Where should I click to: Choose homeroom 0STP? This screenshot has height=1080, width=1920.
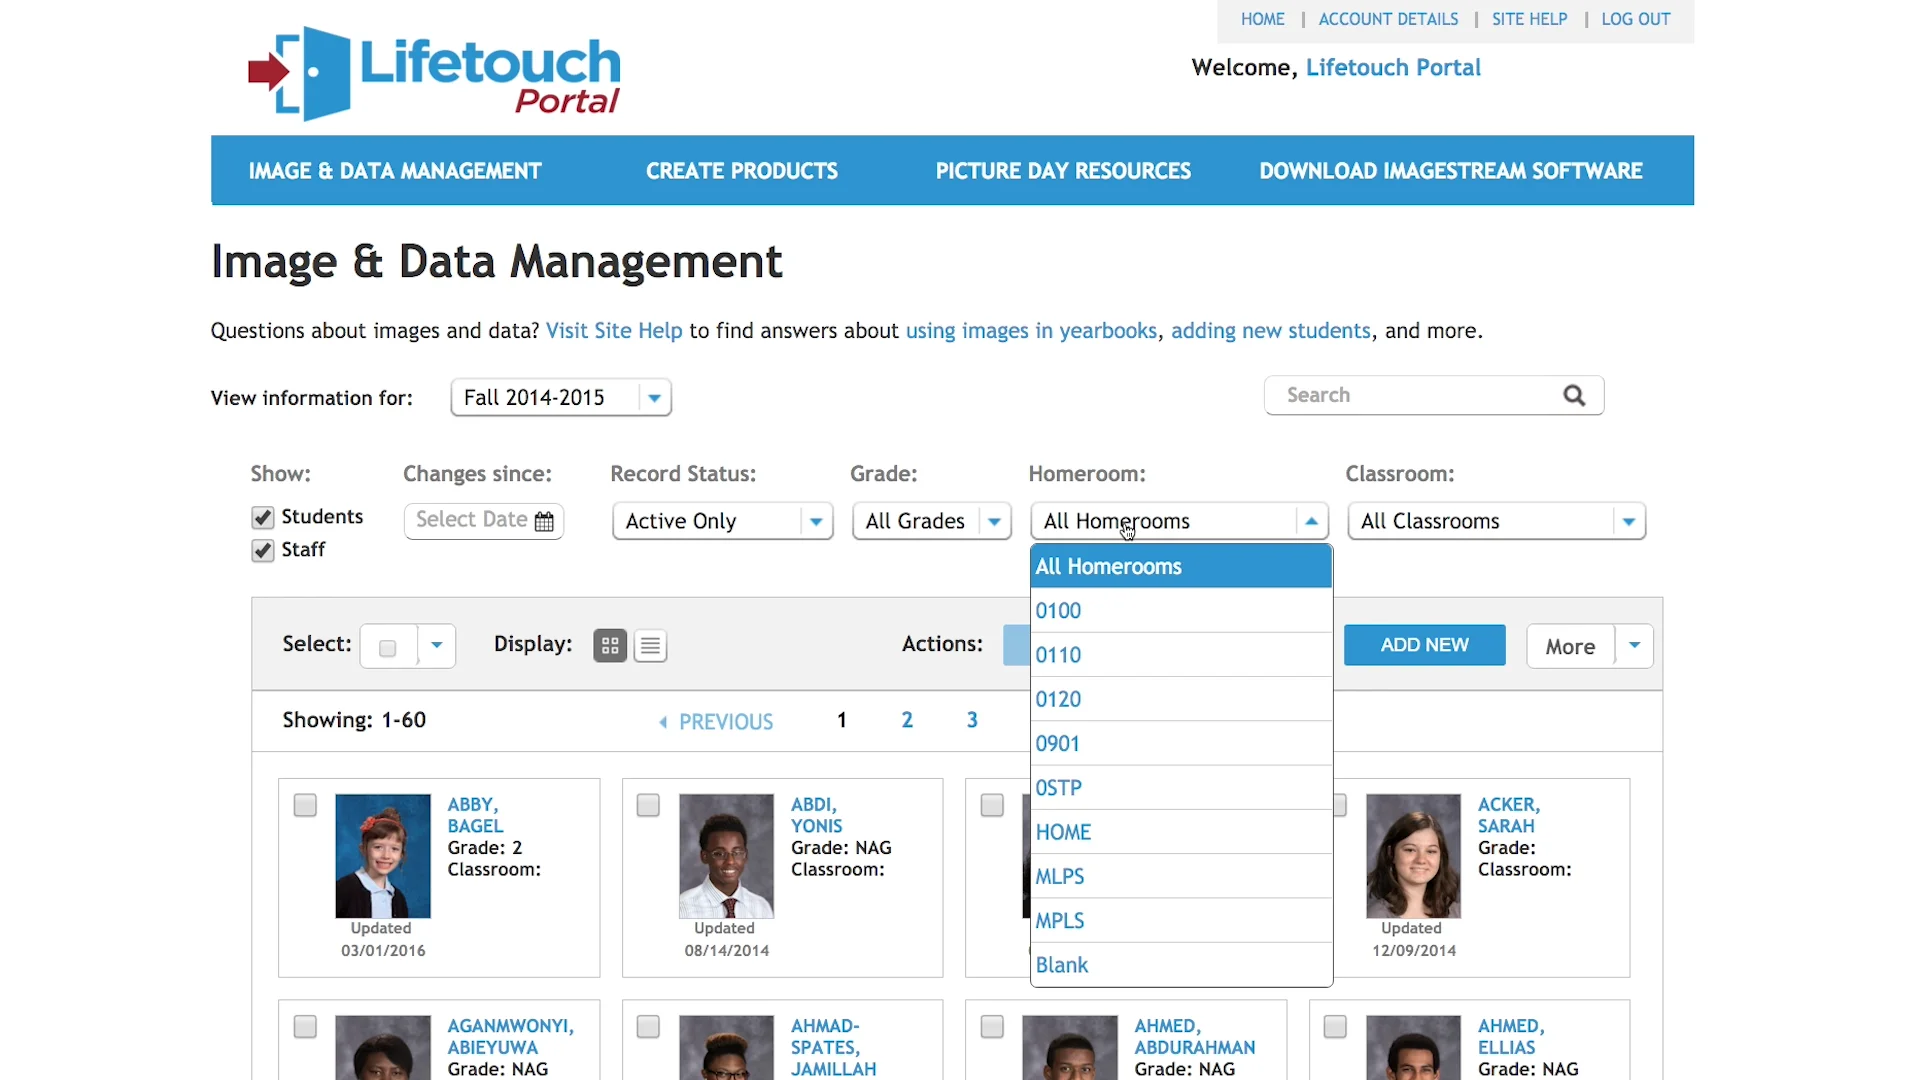coord(1181,788)
